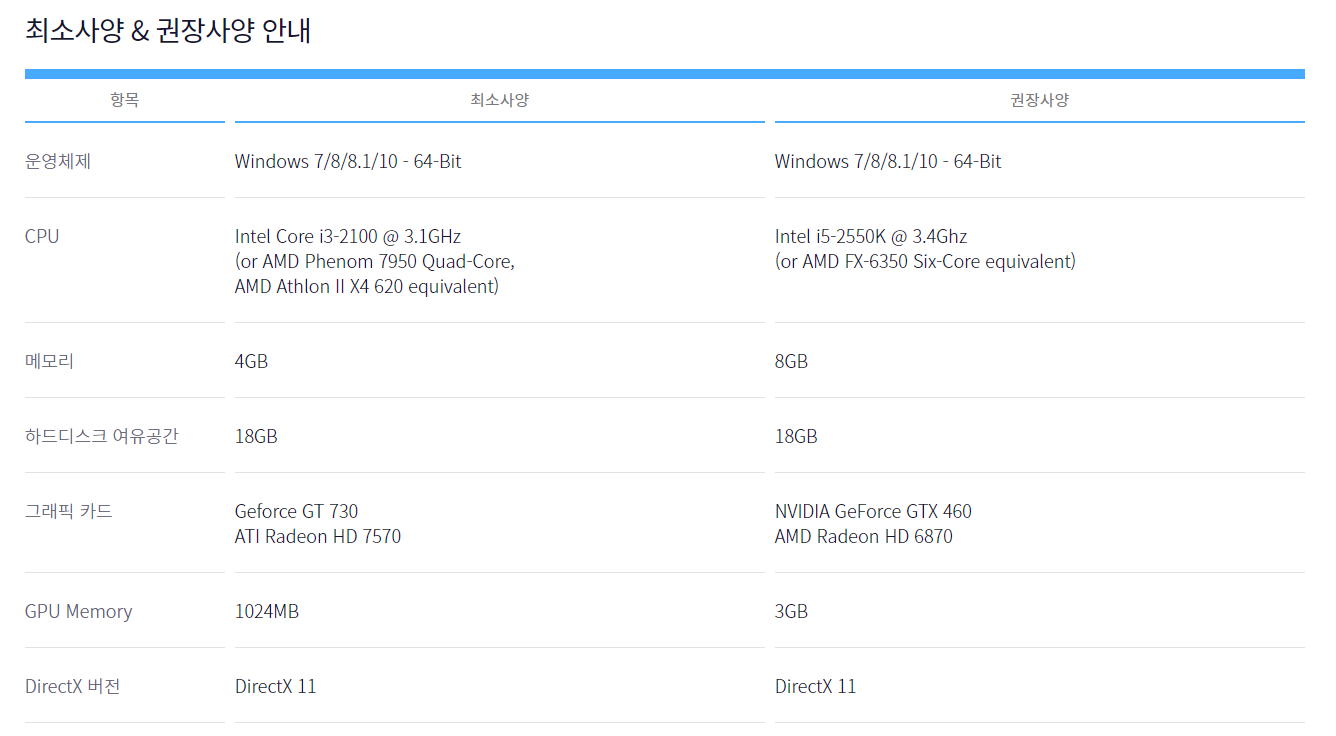Click the GPU Memory row label
The image size is (1336, 736).
(x=79, y=611)
